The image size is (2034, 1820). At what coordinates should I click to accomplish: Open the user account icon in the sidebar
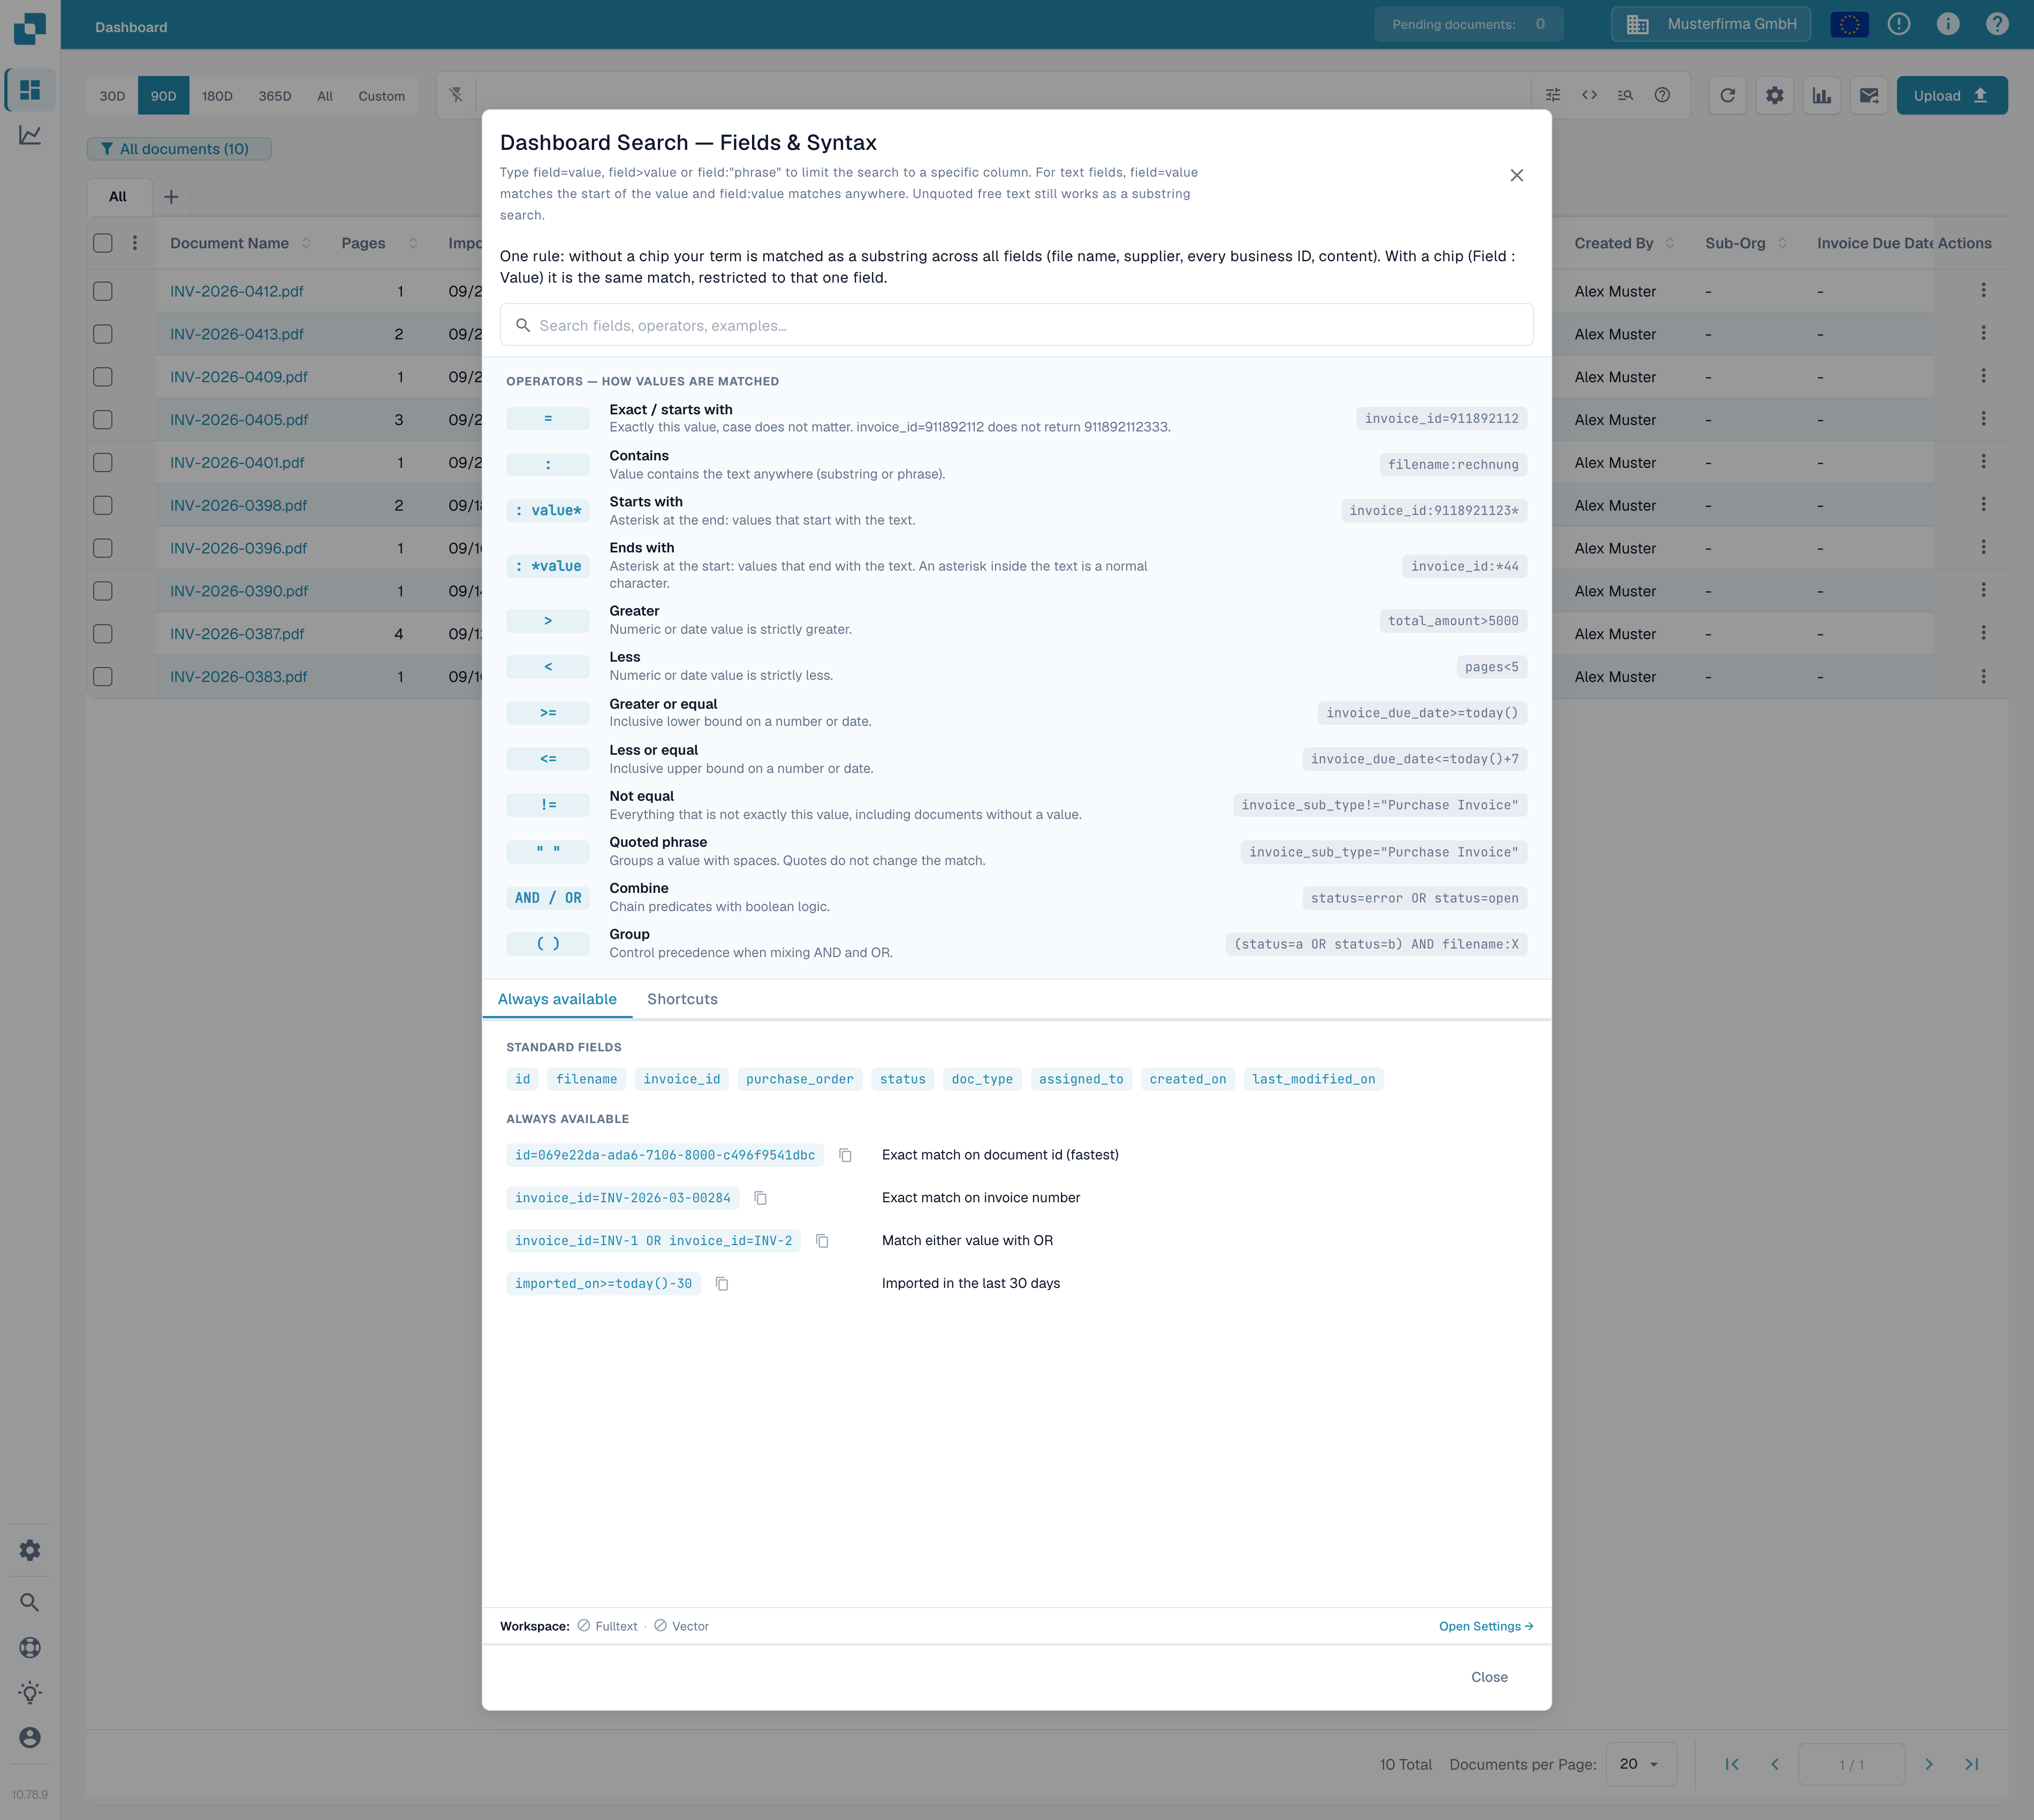[x=30, y=1738]
